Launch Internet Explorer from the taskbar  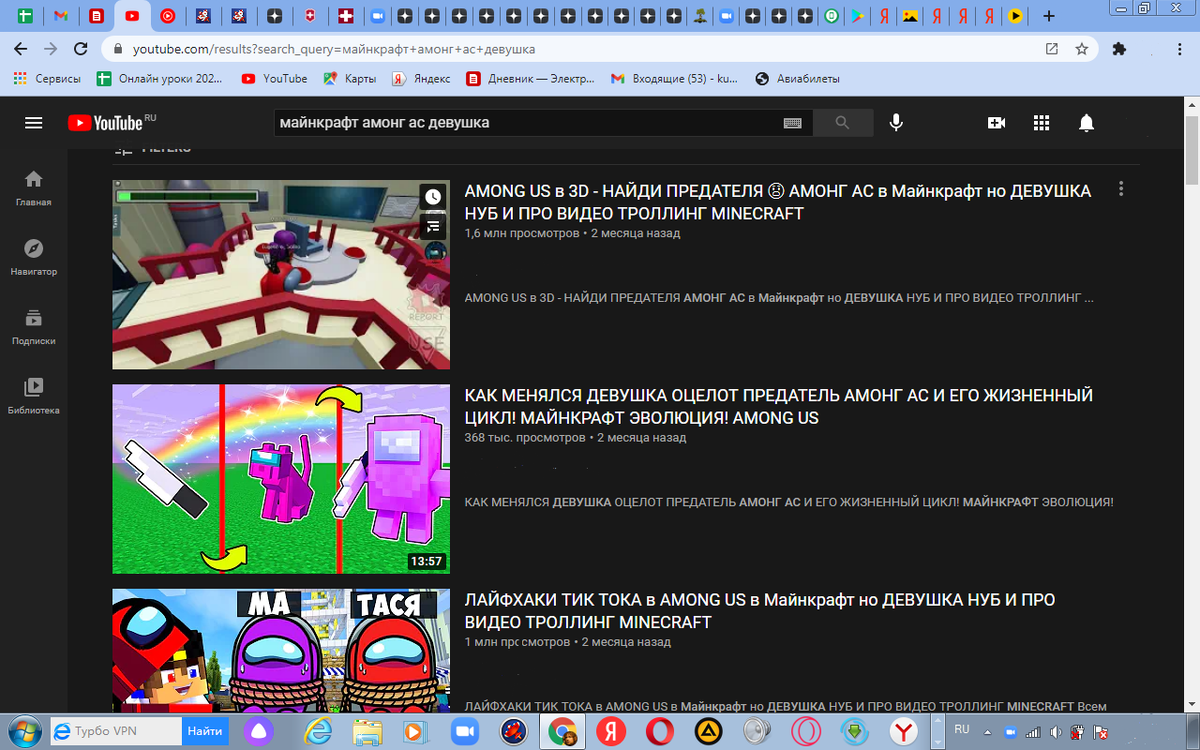(x=318, y=731)
